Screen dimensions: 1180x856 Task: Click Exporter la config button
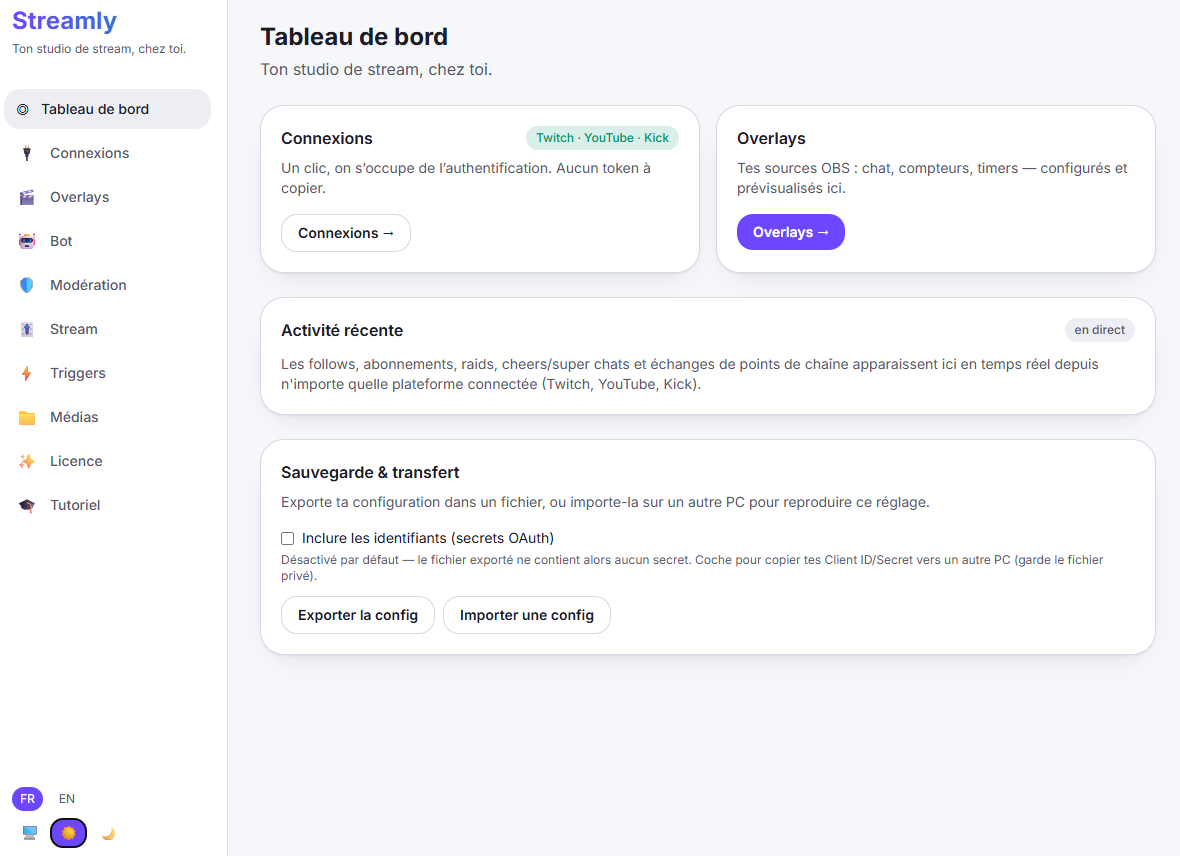point(357,615)
